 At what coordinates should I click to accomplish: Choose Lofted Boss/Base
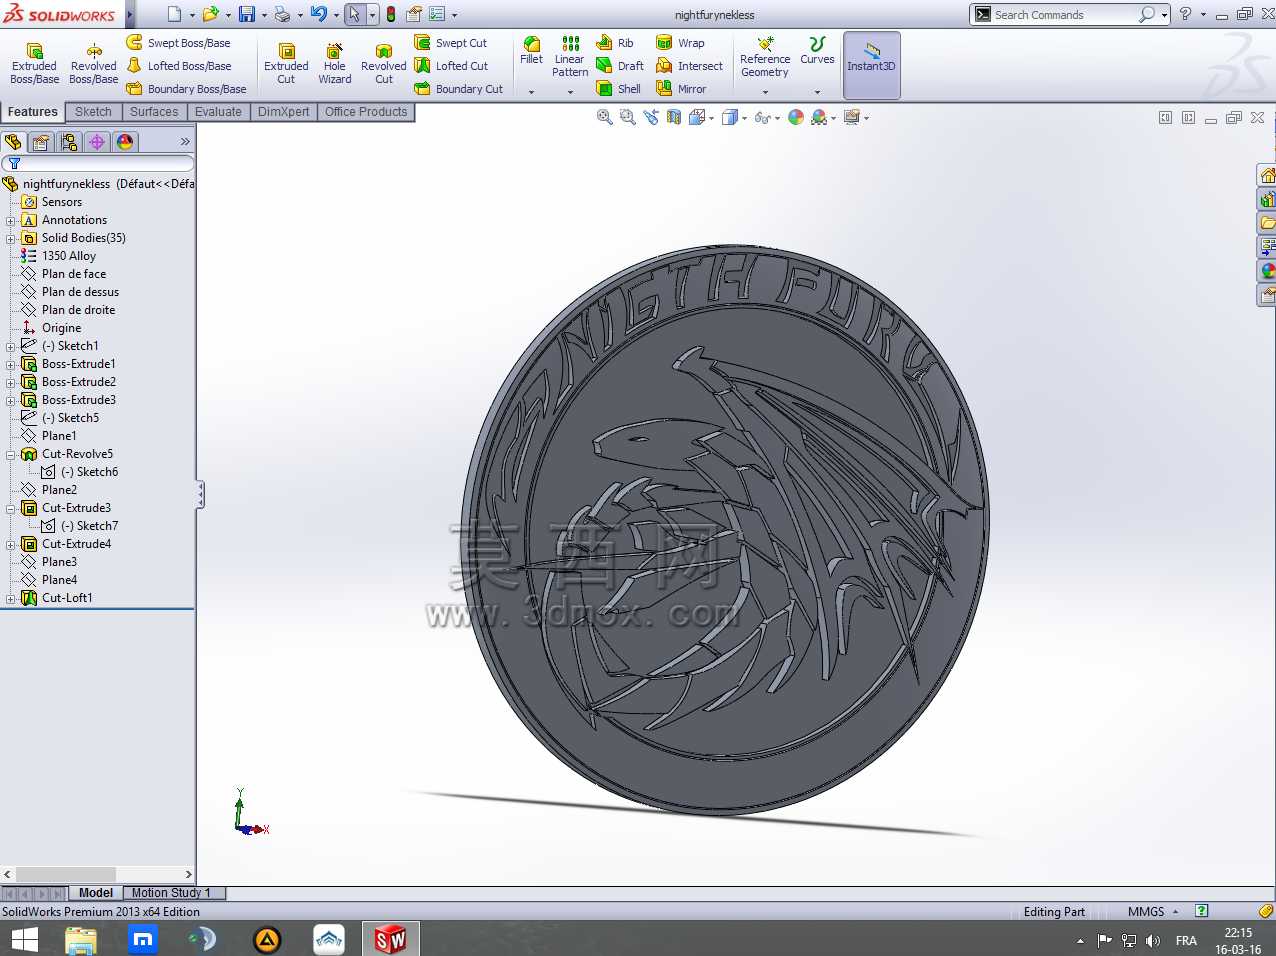pyautogui.click(x=179, y=66)
